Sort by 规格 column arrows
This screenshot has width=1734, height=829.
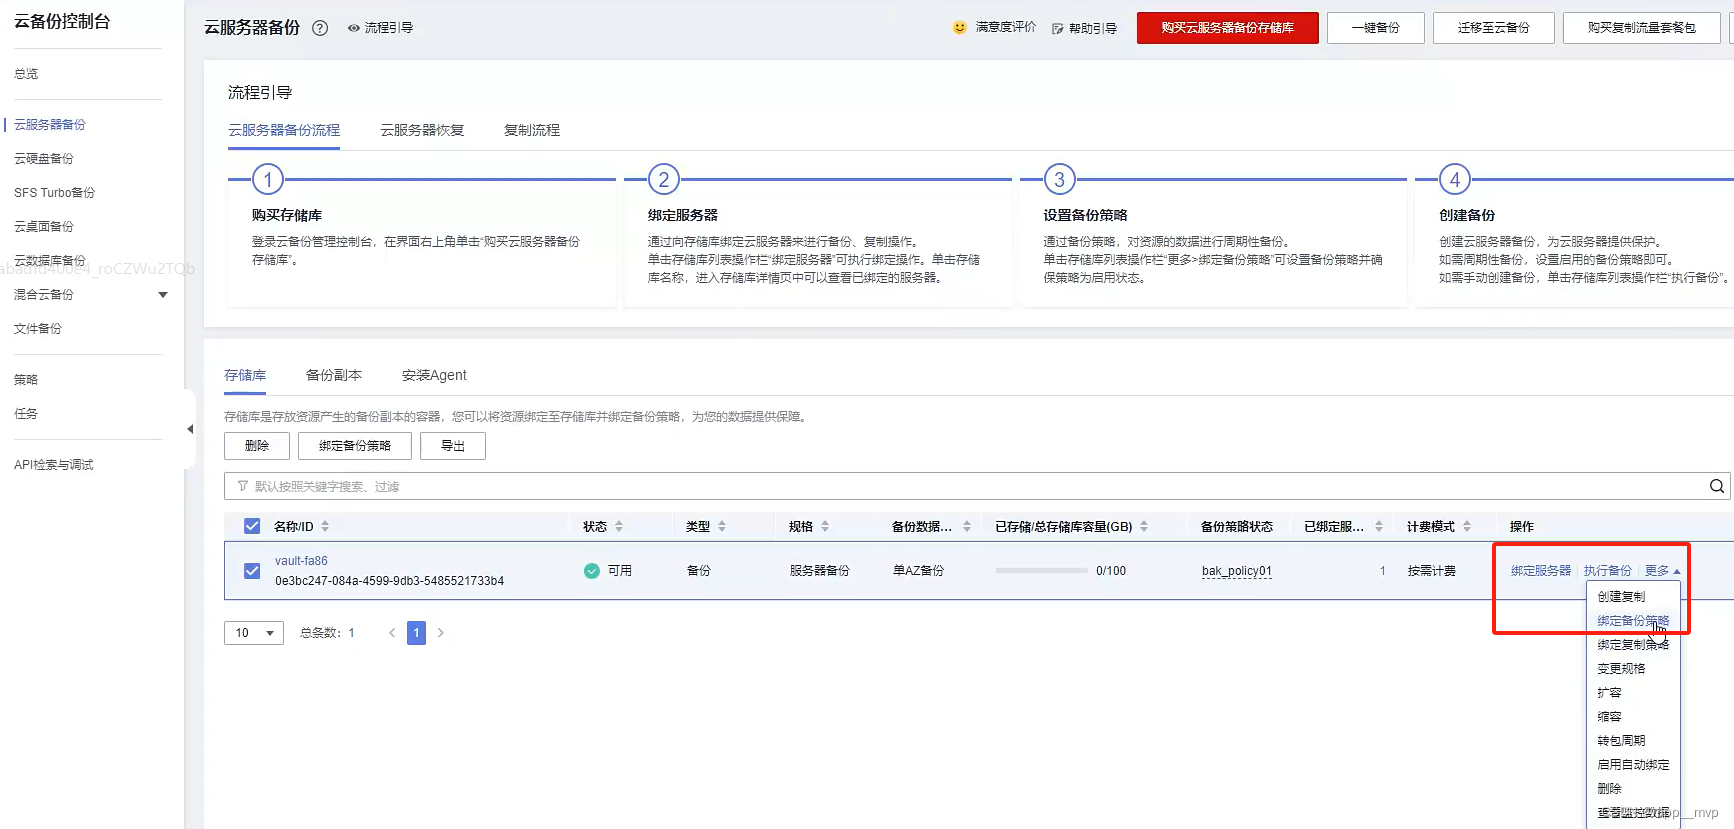click(x=825, y=526)
